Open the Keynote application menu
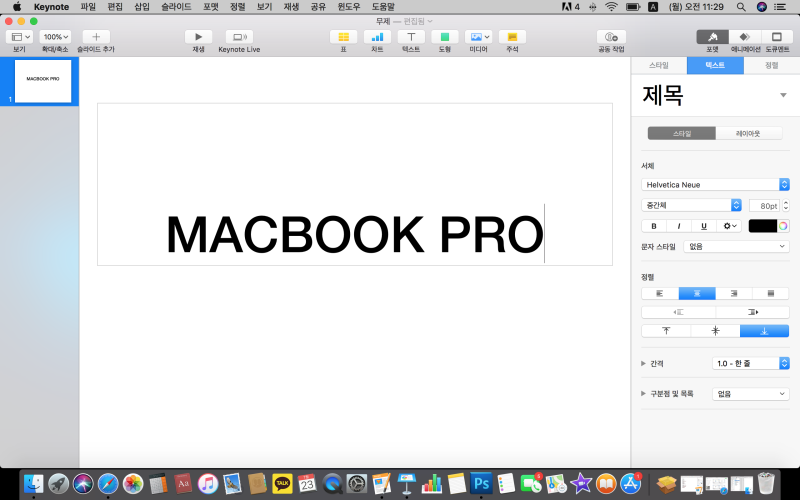Viewport: 800px width, 500px height. 51,7
